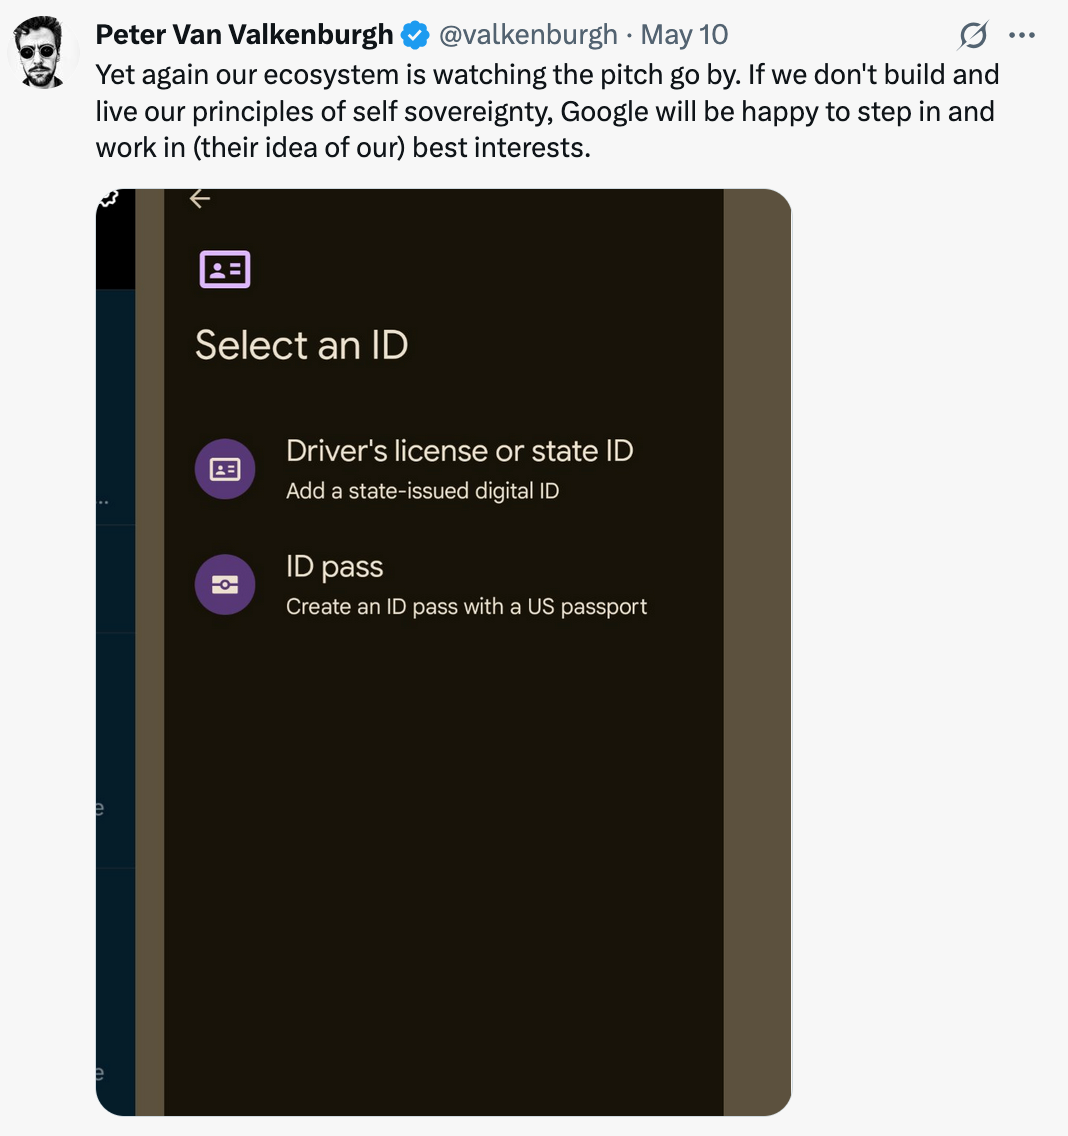Open the @valkenburgh handle link

pos(528,35)
